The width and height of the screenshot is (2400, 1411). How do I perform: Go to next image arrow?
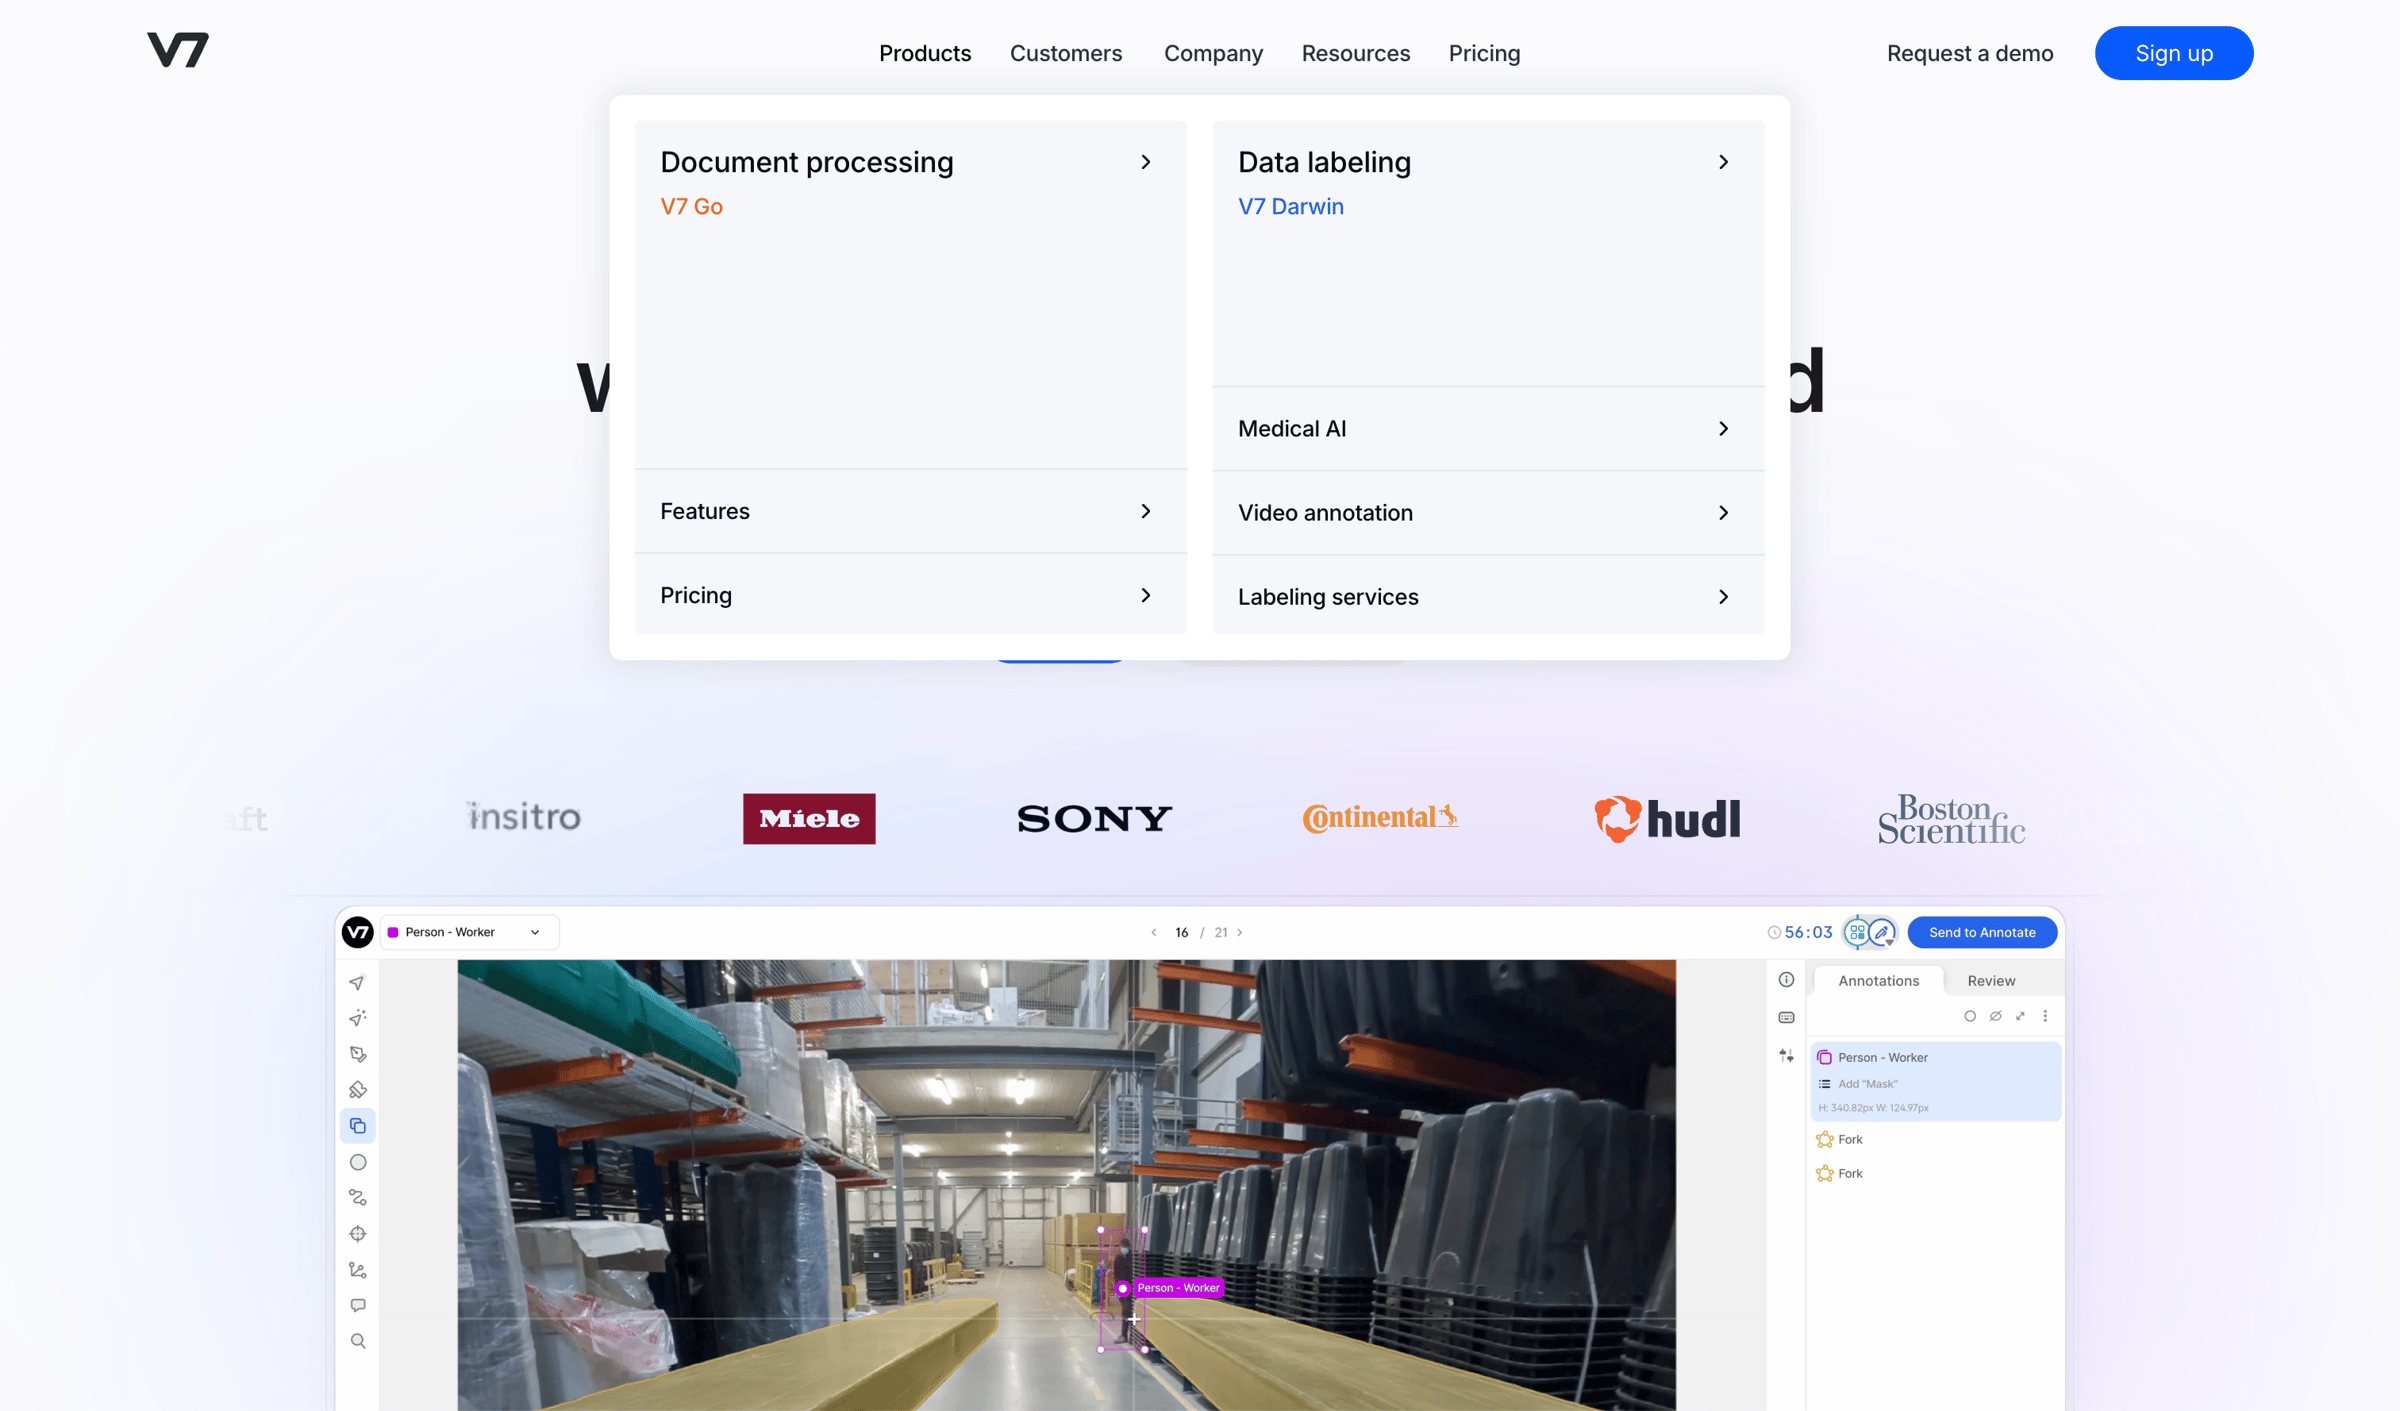pos(1240,932)
